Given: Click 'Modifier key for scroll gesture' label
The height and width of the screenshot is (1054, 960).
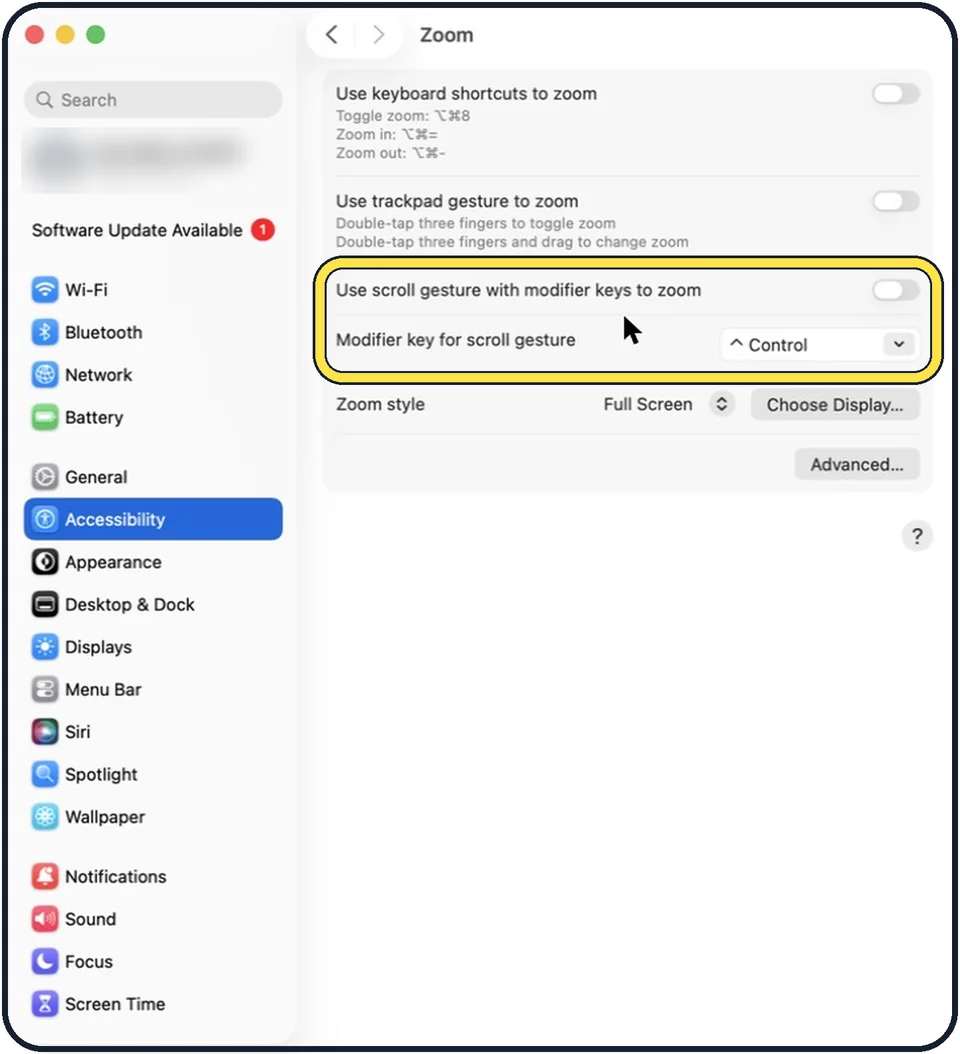Looking at the screenshot, I should pos(456,340).
